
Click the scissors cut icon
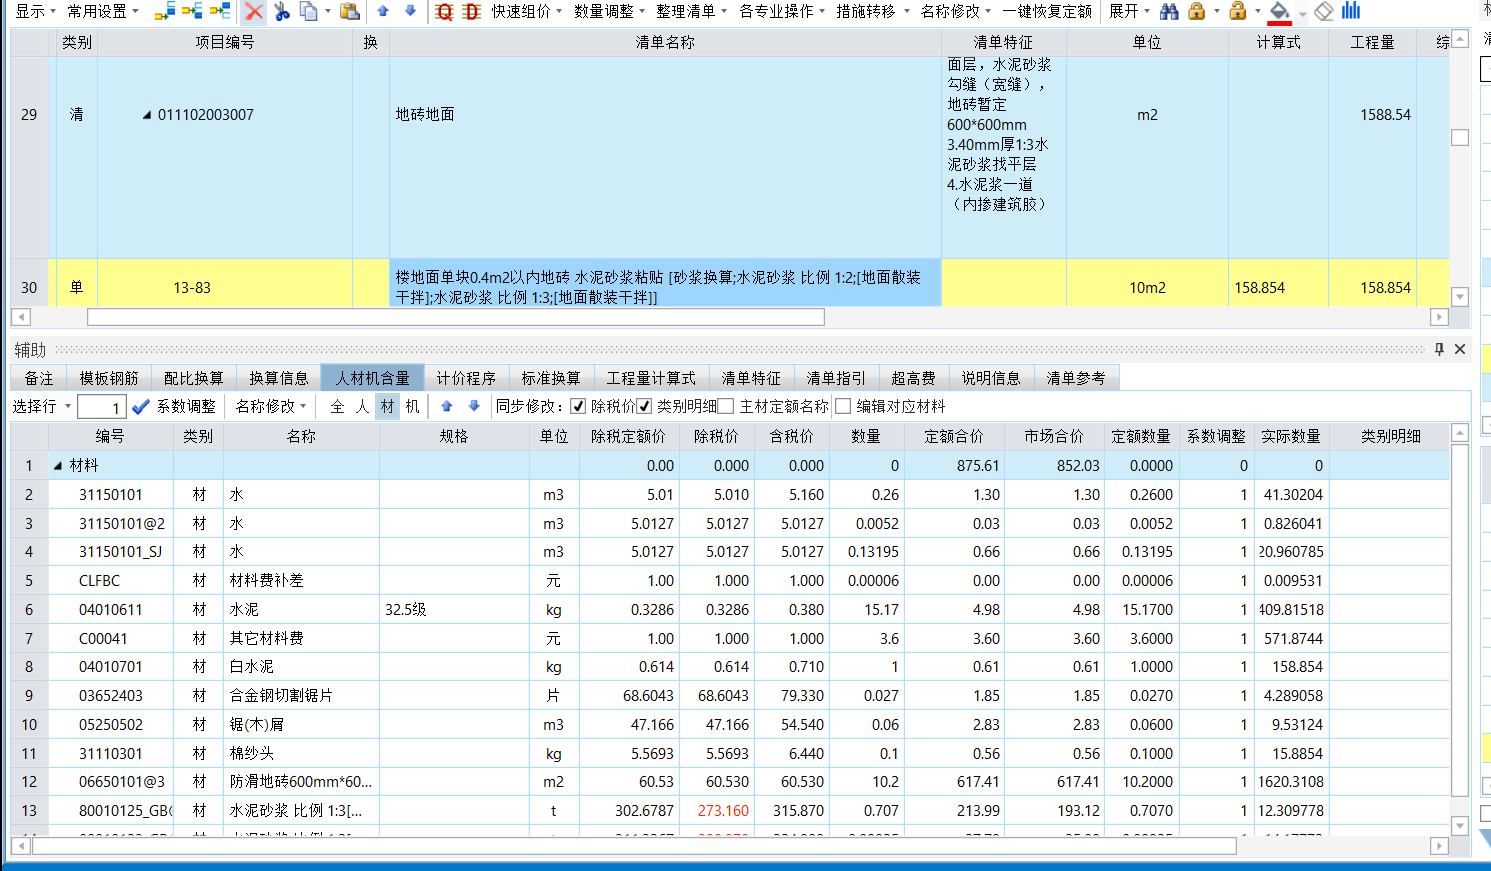[282, 11]
